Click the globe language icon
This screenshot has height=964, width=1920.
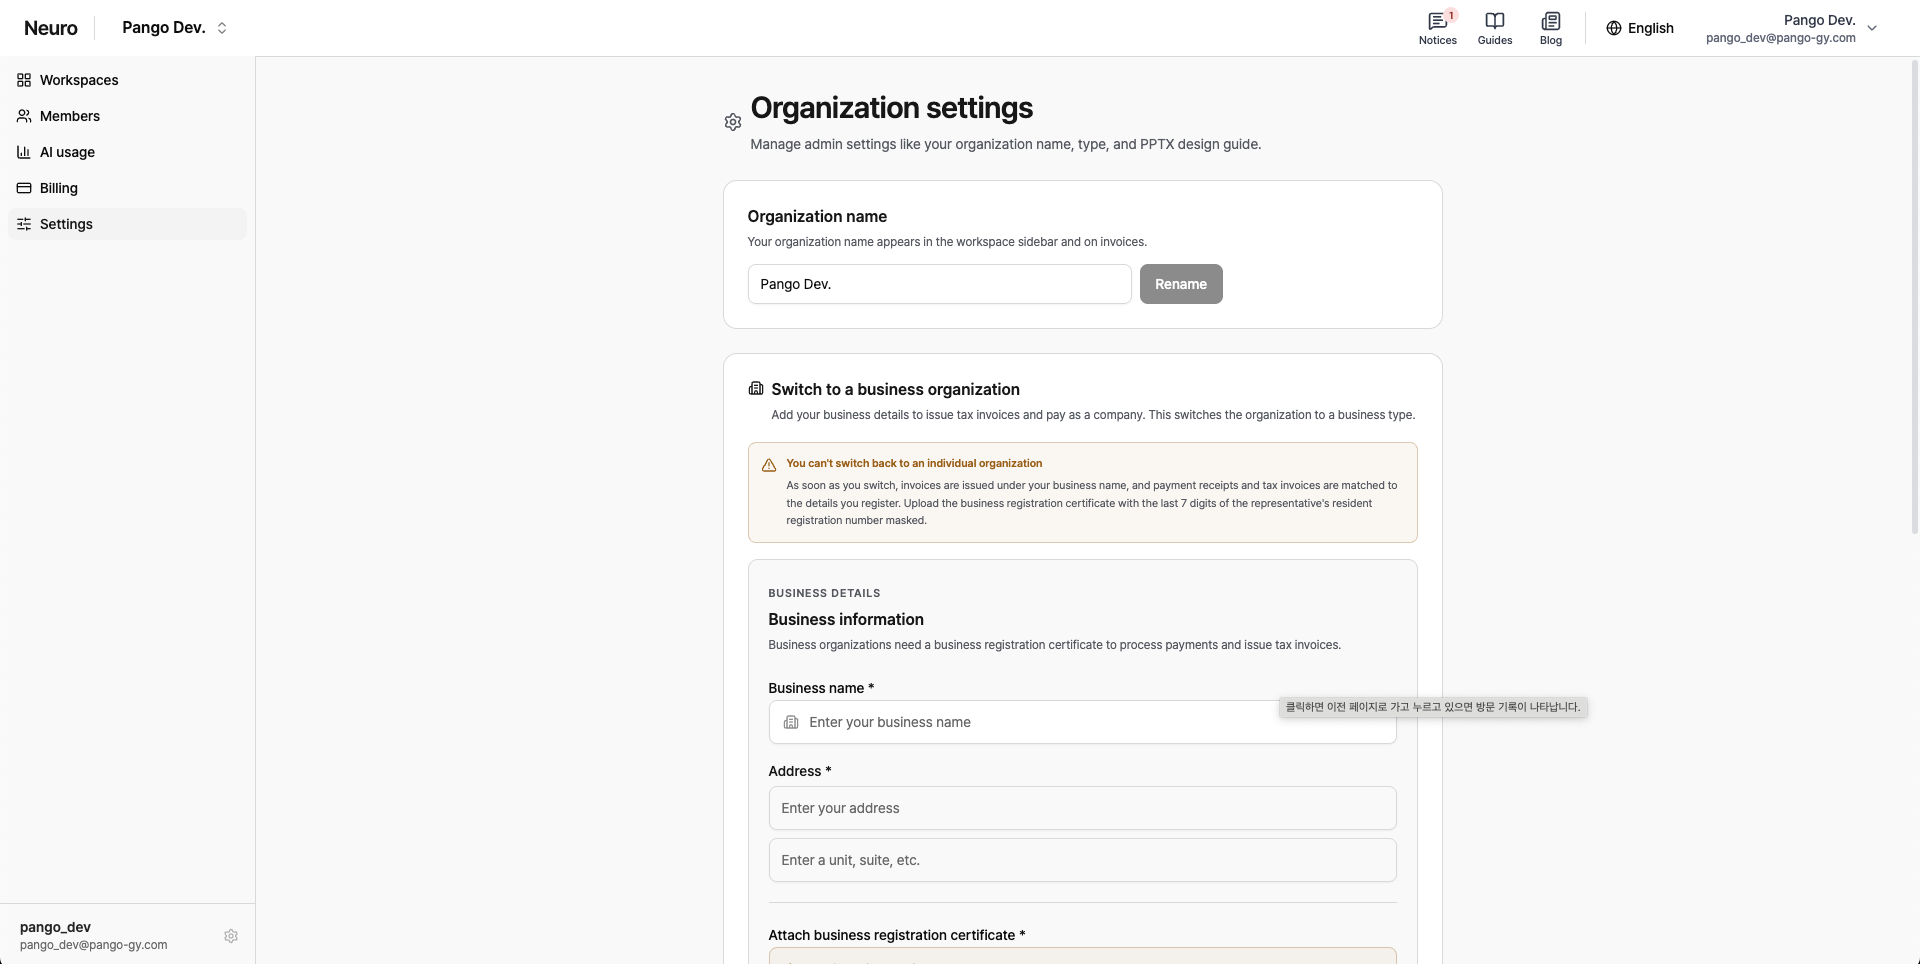click(x=1614, y=28)
